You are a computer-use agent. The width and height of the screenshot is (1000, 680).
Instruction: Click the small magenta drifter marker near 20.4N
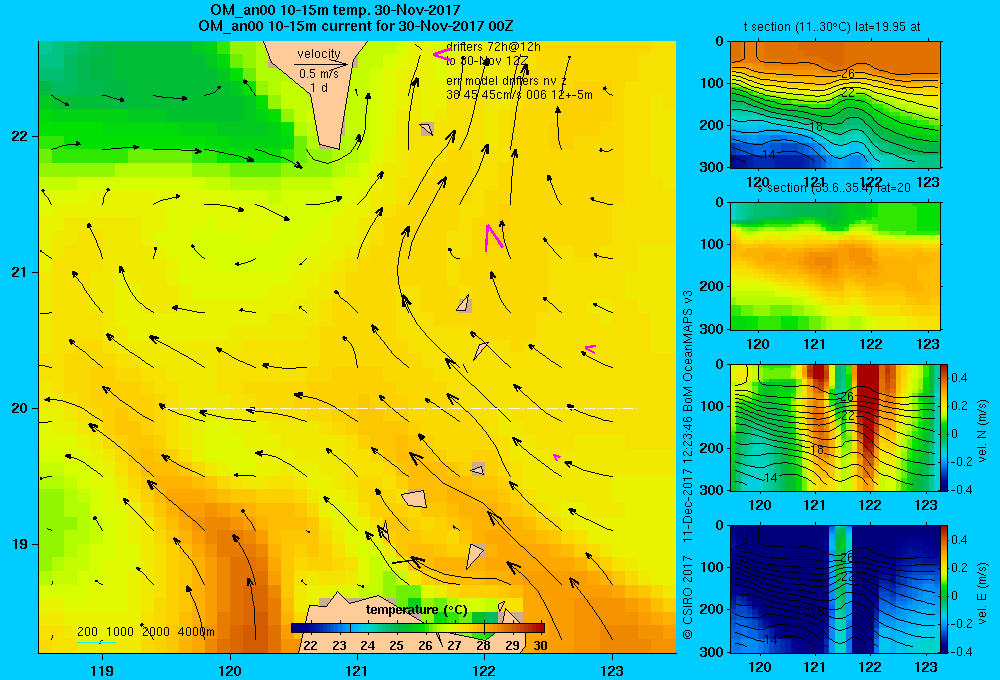[x=590, y=349]
